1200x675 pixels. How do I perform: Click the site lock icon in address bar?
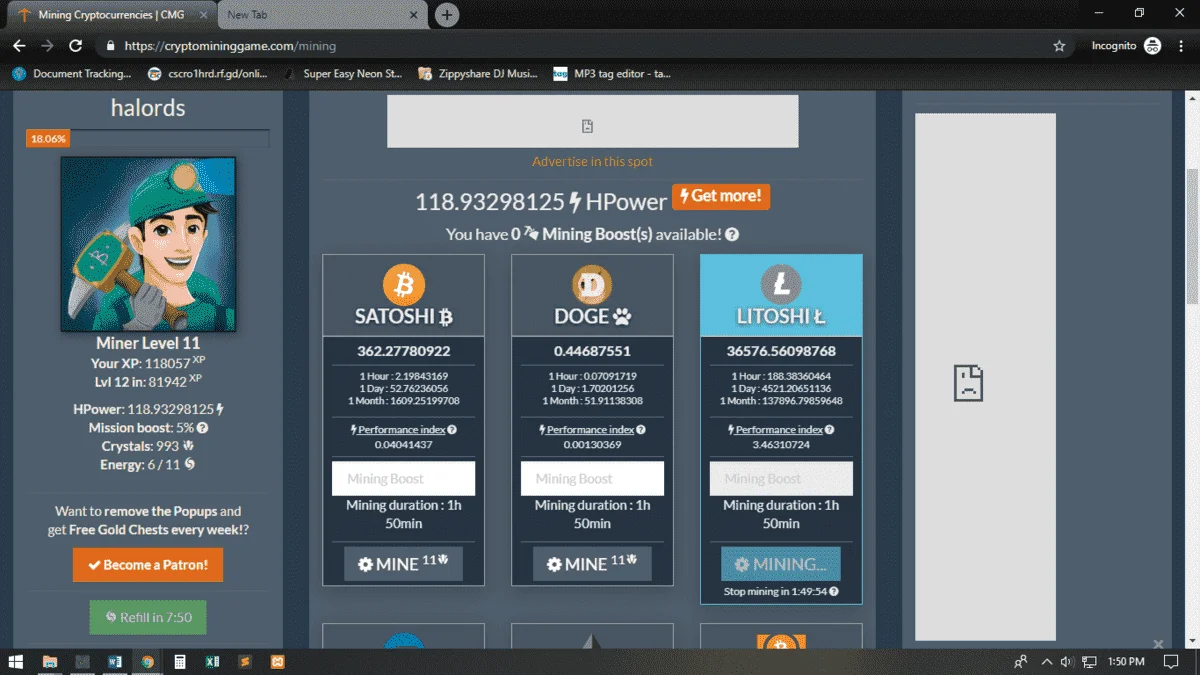pos(111,46)
